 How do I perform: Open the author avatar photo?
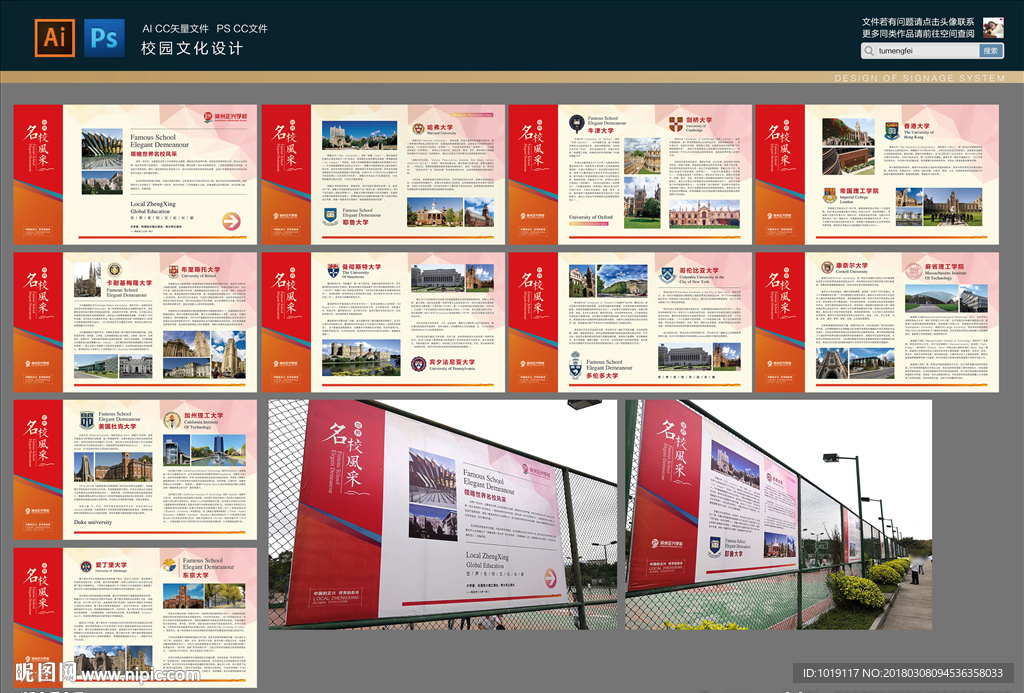[993, 28]
